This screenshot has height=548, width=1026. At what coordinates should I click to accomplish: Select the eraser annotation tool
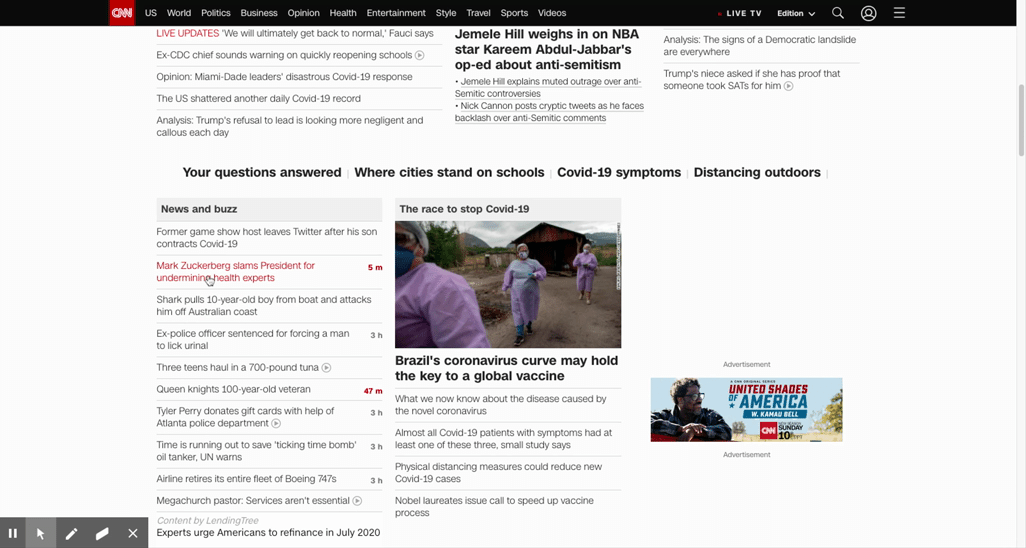coord(102,533)
